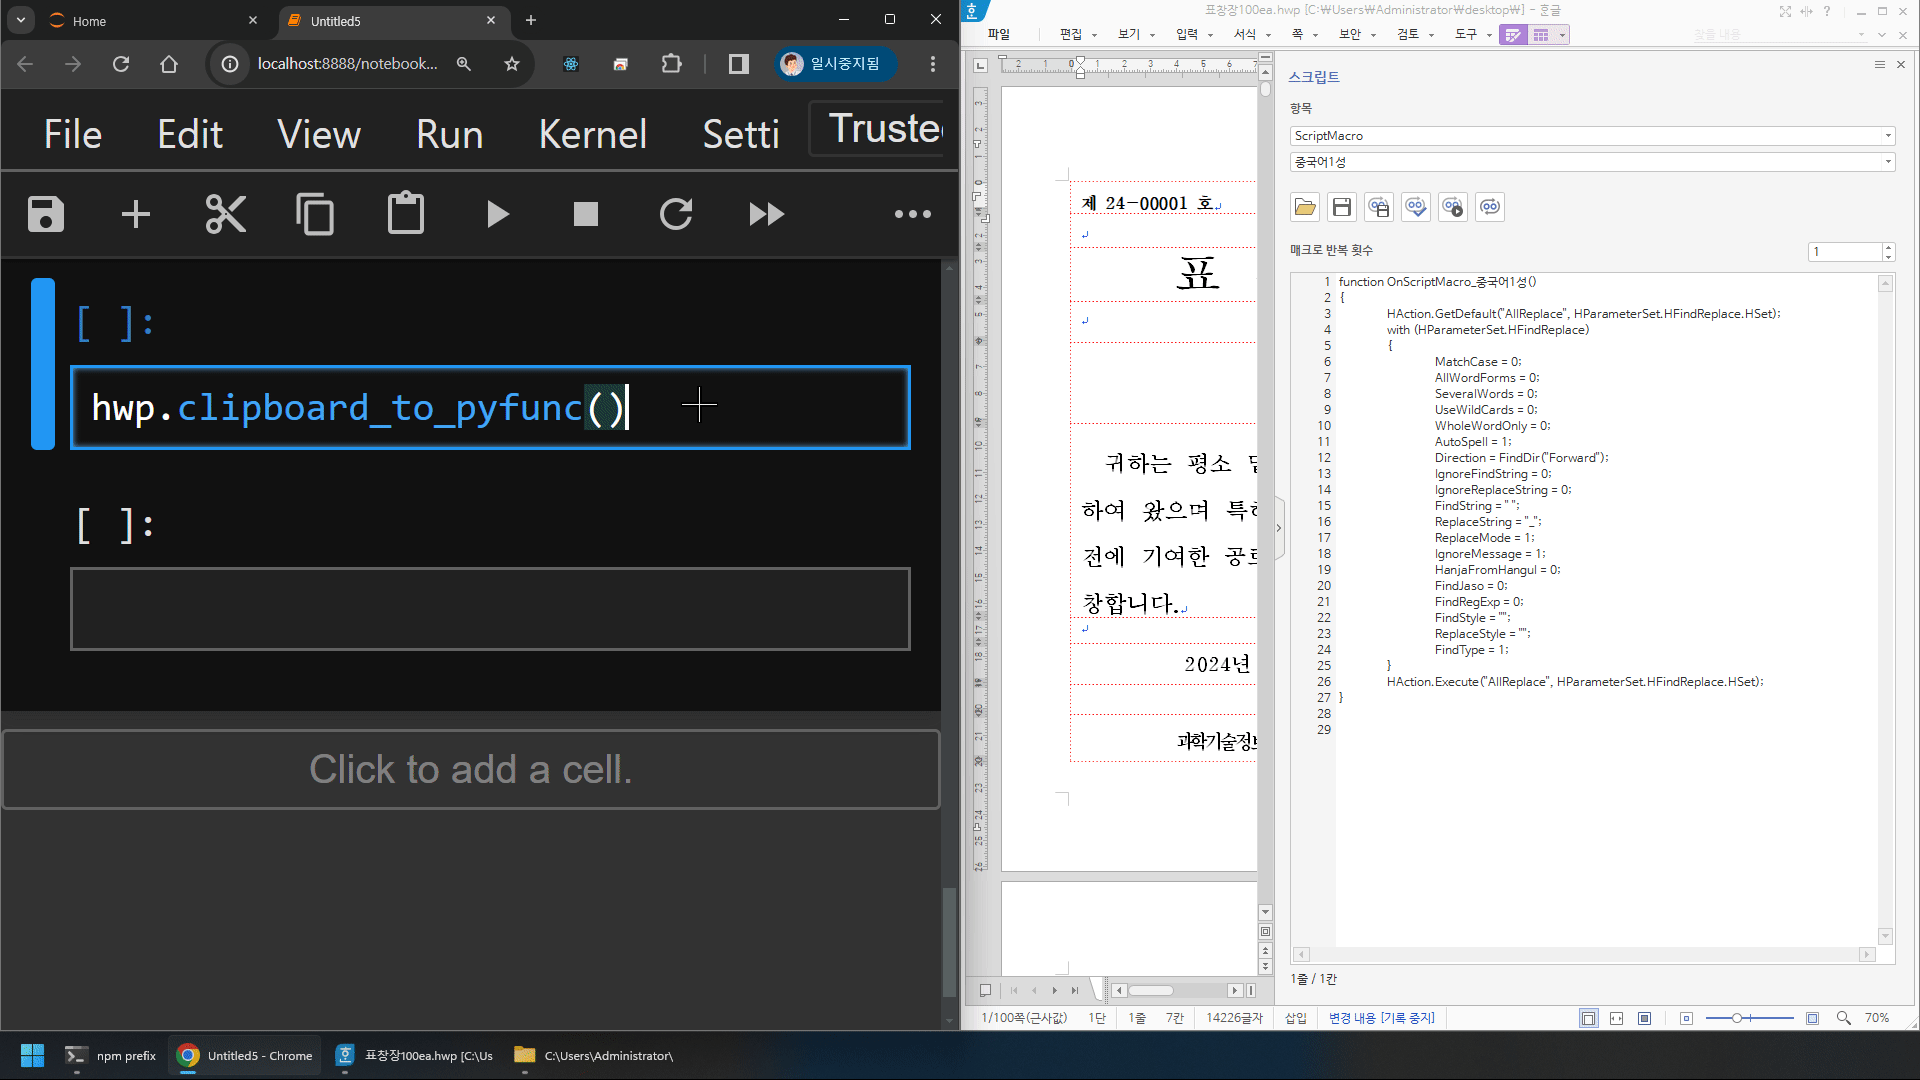Viewport: 1920px width, 1080px height.
Task: Run the selected cell with play icon
Action: pos(497,214)
